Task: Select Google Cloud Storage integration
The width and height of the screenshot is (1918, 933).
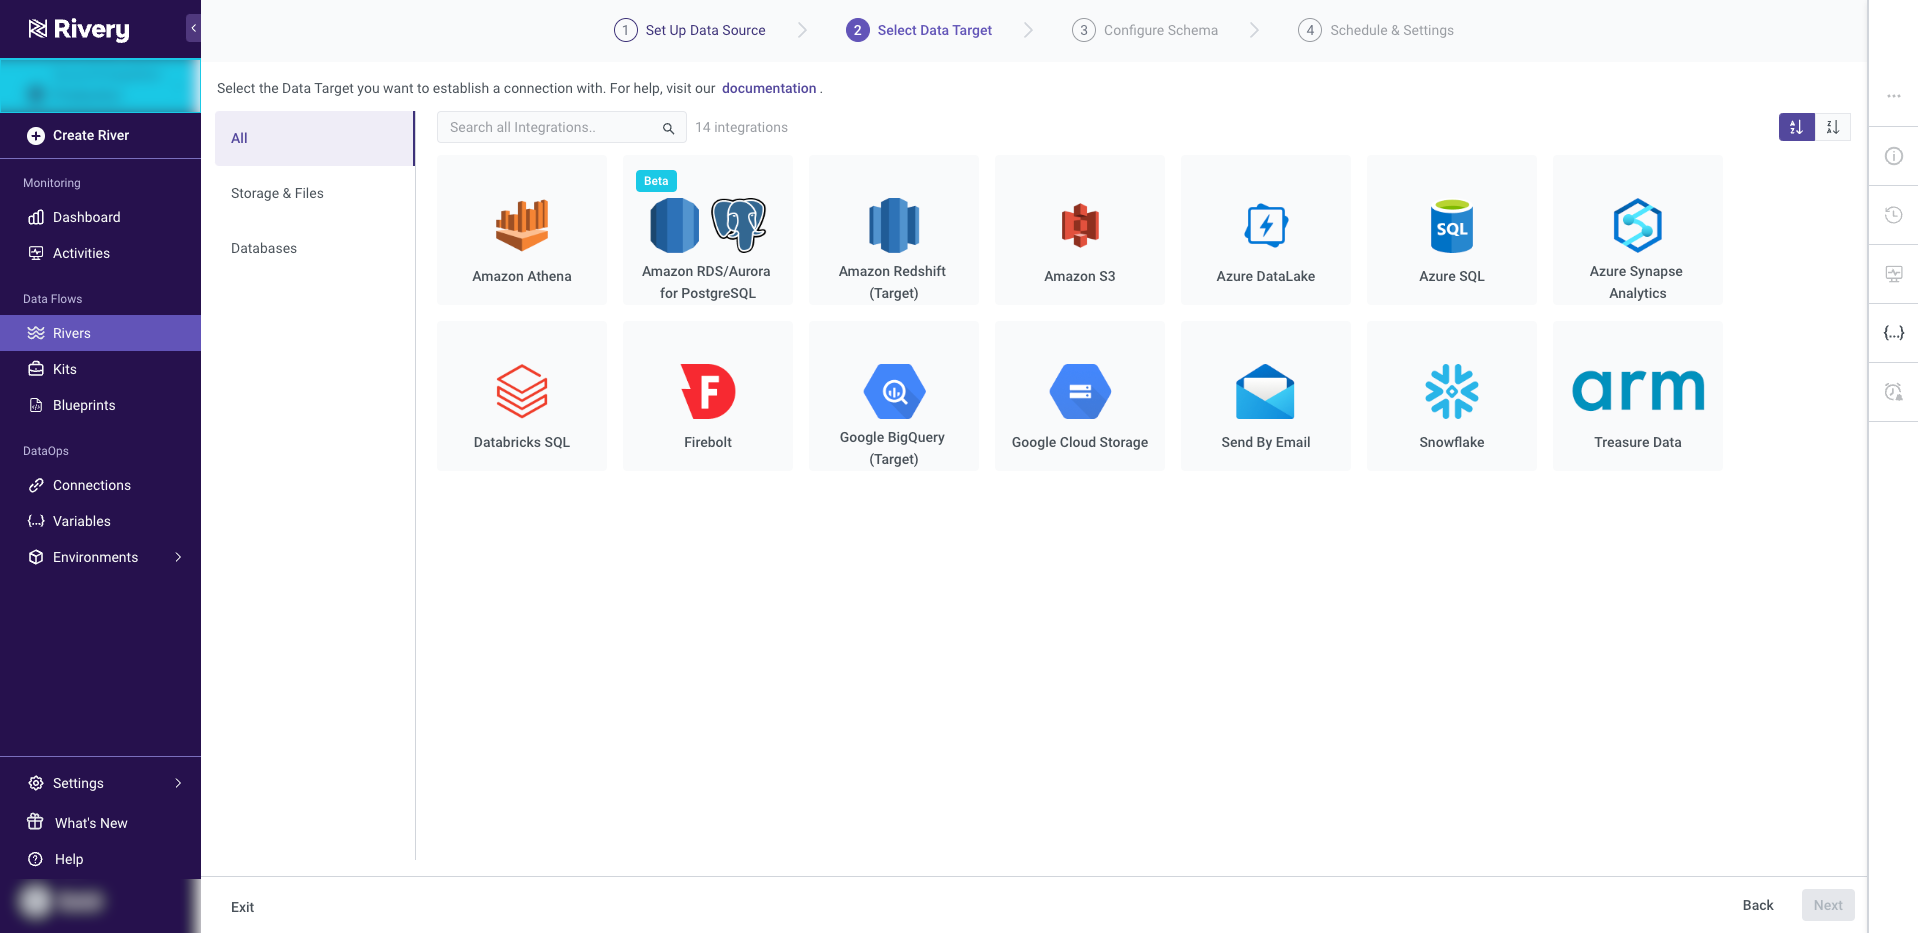Action: pyautogui.click(x=1080, y=396)
